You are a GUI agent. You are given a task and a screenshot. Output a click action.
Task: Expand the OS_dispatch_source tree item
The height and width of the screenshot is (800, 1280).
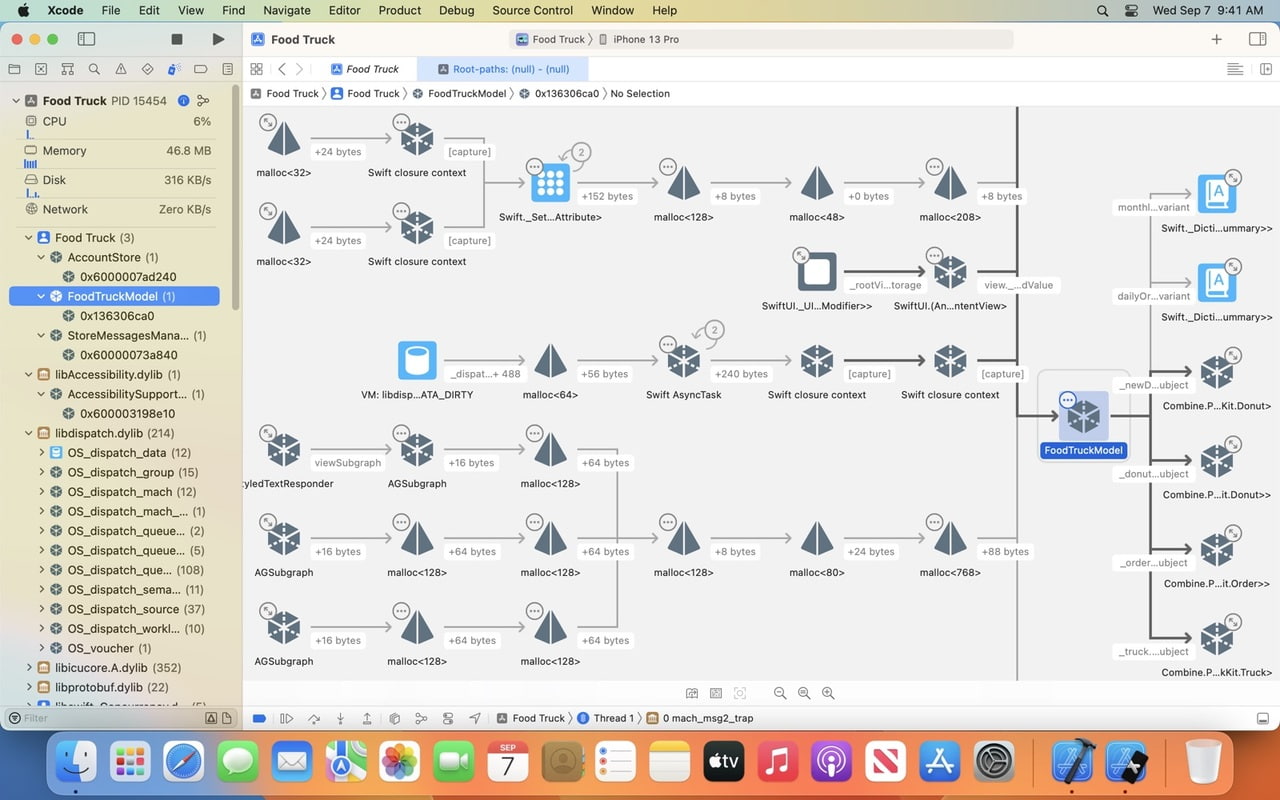tap(42, 609)
